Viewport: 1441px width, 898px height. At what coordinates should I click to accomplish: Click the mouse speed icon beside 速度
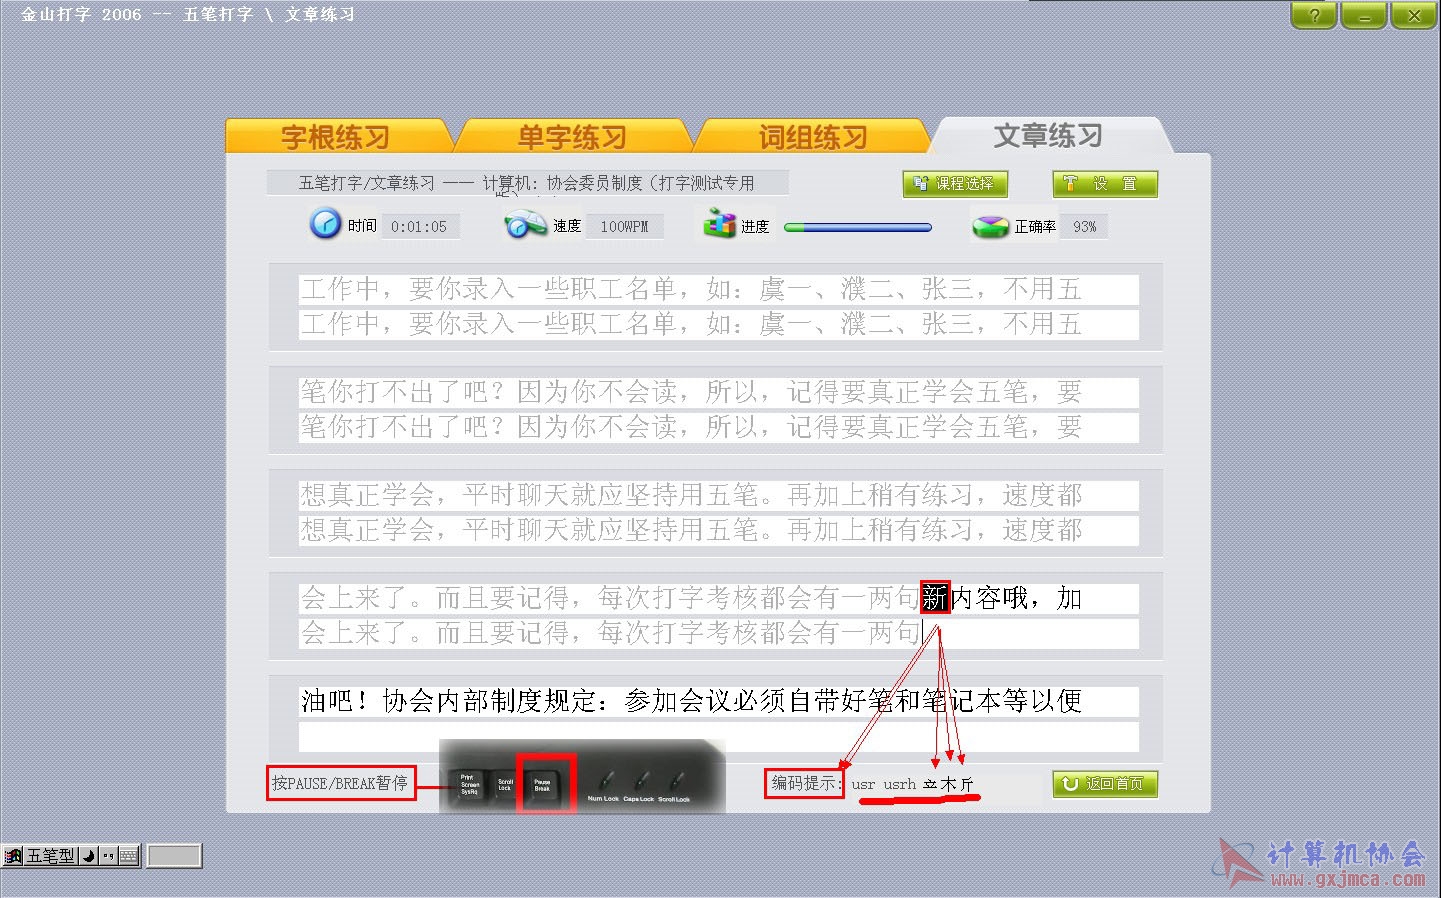(x=524, y=224)
